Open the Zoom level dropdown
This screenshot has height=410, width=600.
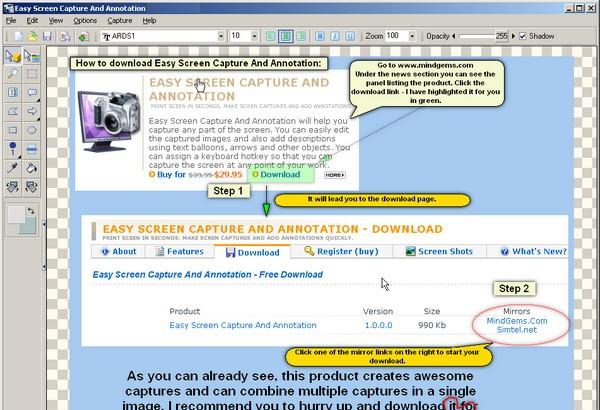point(412,36)
